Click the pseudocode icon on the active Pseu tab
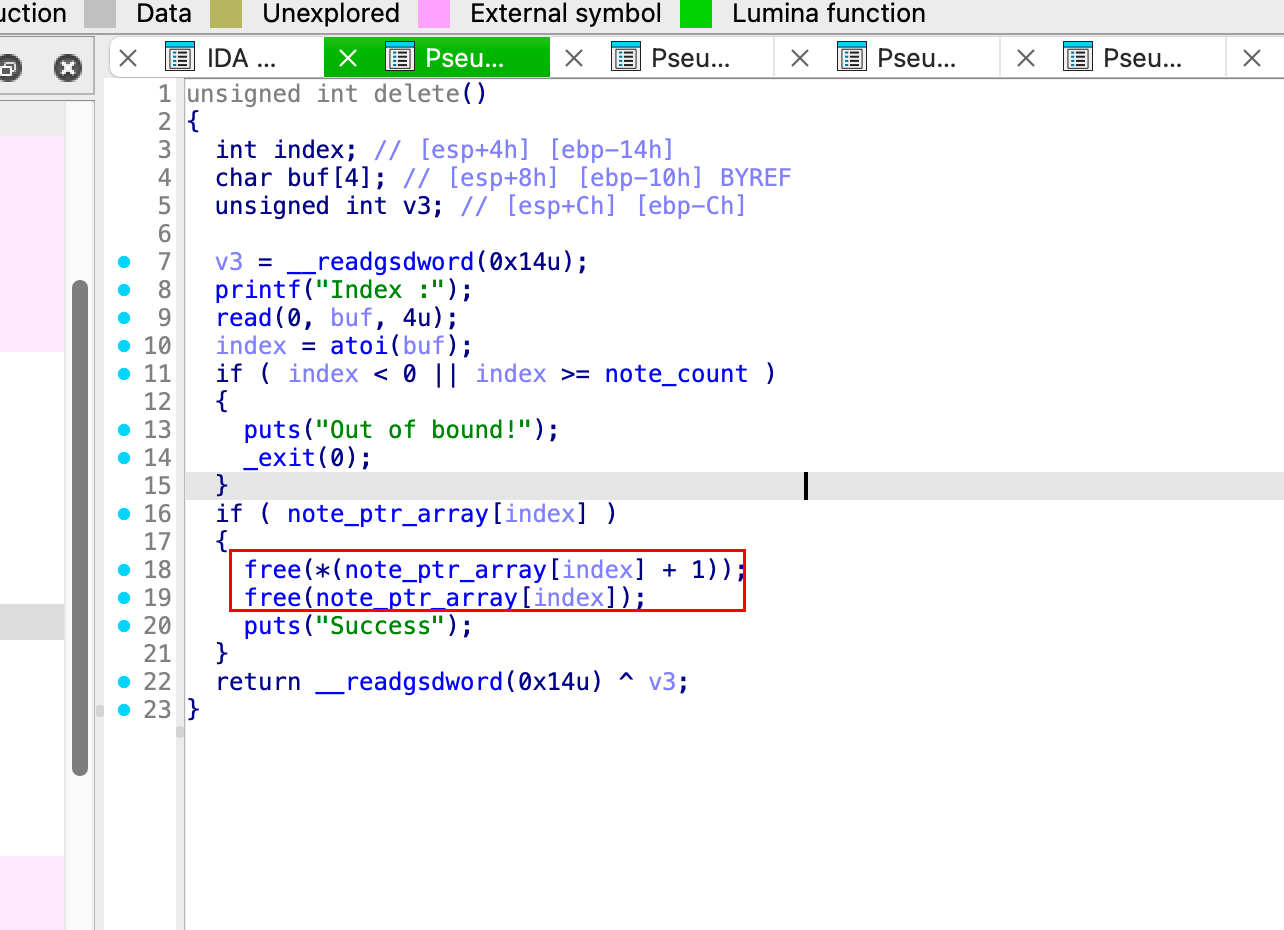The height and width of the screenshot is (930, 1284). point(399,57)
